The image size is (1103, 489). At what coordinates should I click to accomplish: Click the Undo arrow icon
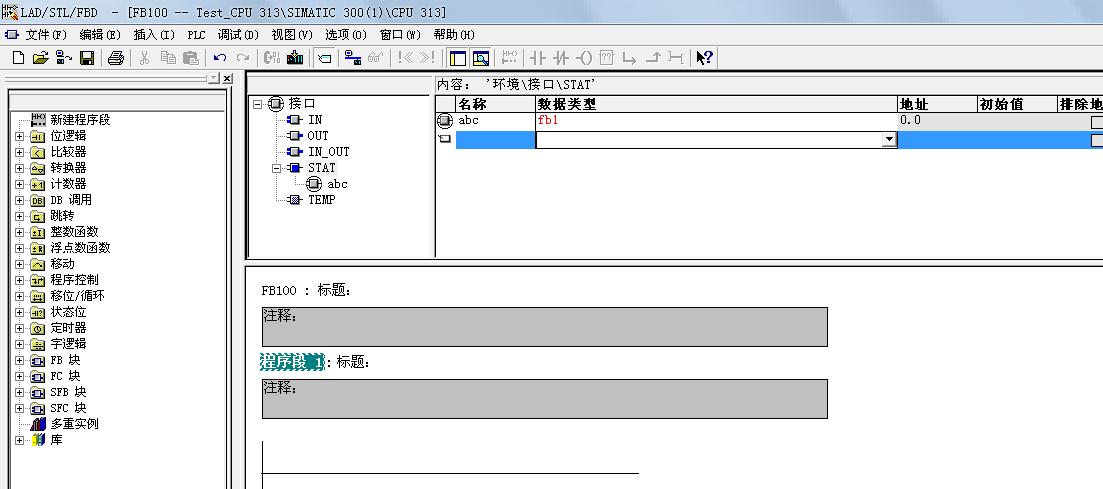pyautogui.click(x=220, y=58)
